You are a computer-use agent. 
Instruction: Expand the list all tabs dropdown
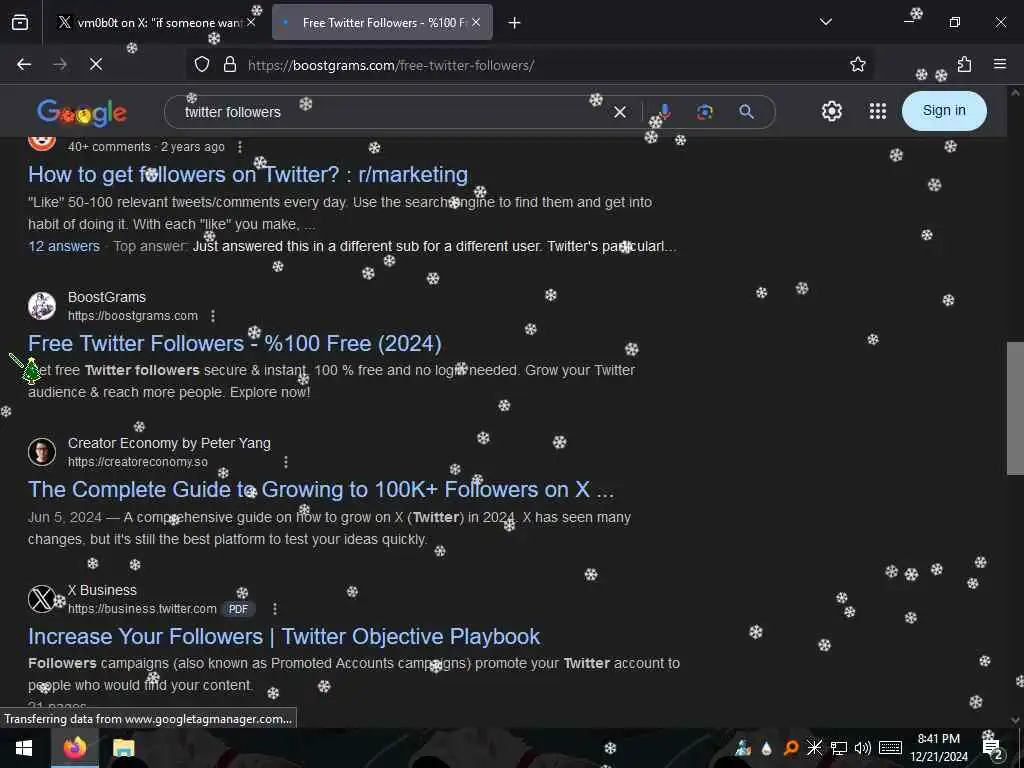pos(825,22)
